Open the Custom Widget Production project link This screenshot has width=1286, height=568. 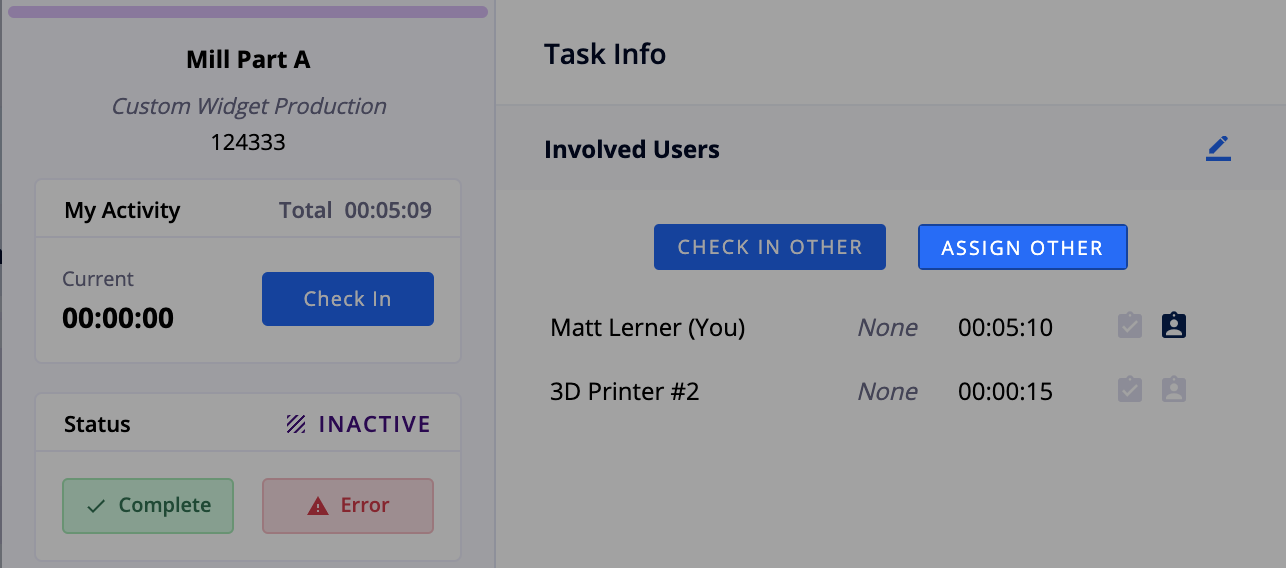pyautogui.click(x=248, y=106)
